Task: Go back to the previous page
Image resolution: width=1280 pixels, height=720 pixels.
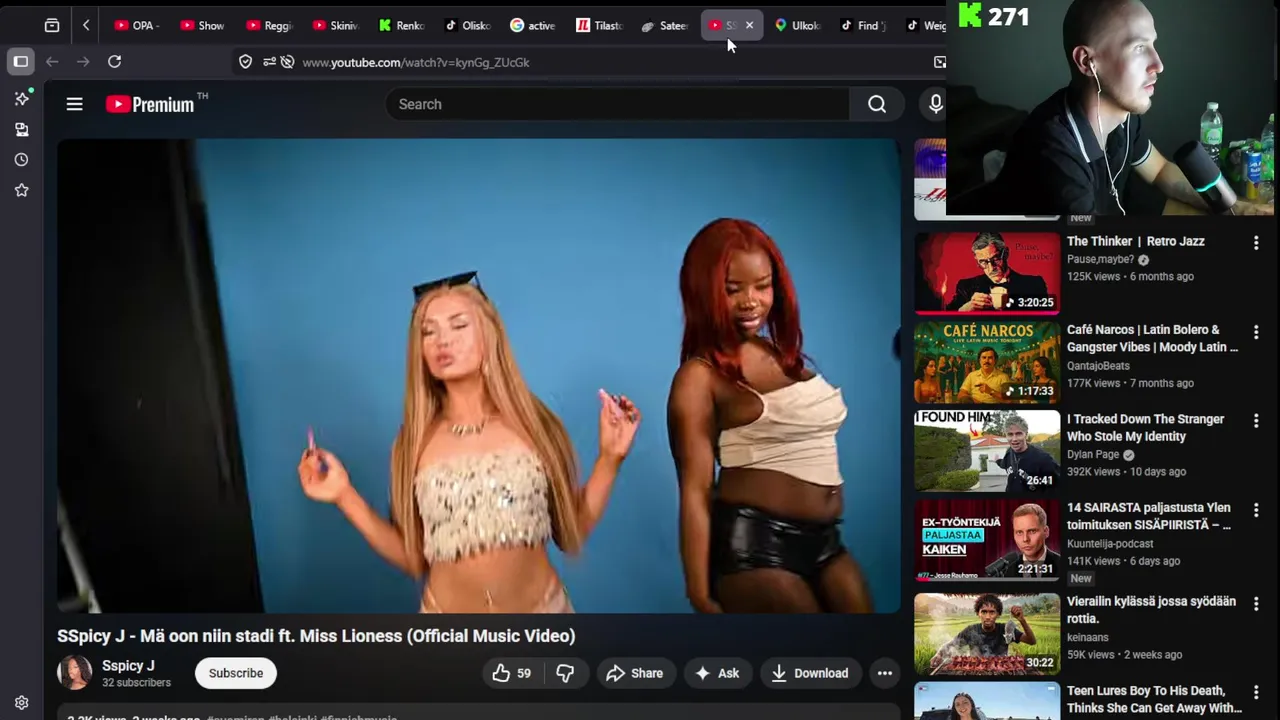Action: click(52, 62)
